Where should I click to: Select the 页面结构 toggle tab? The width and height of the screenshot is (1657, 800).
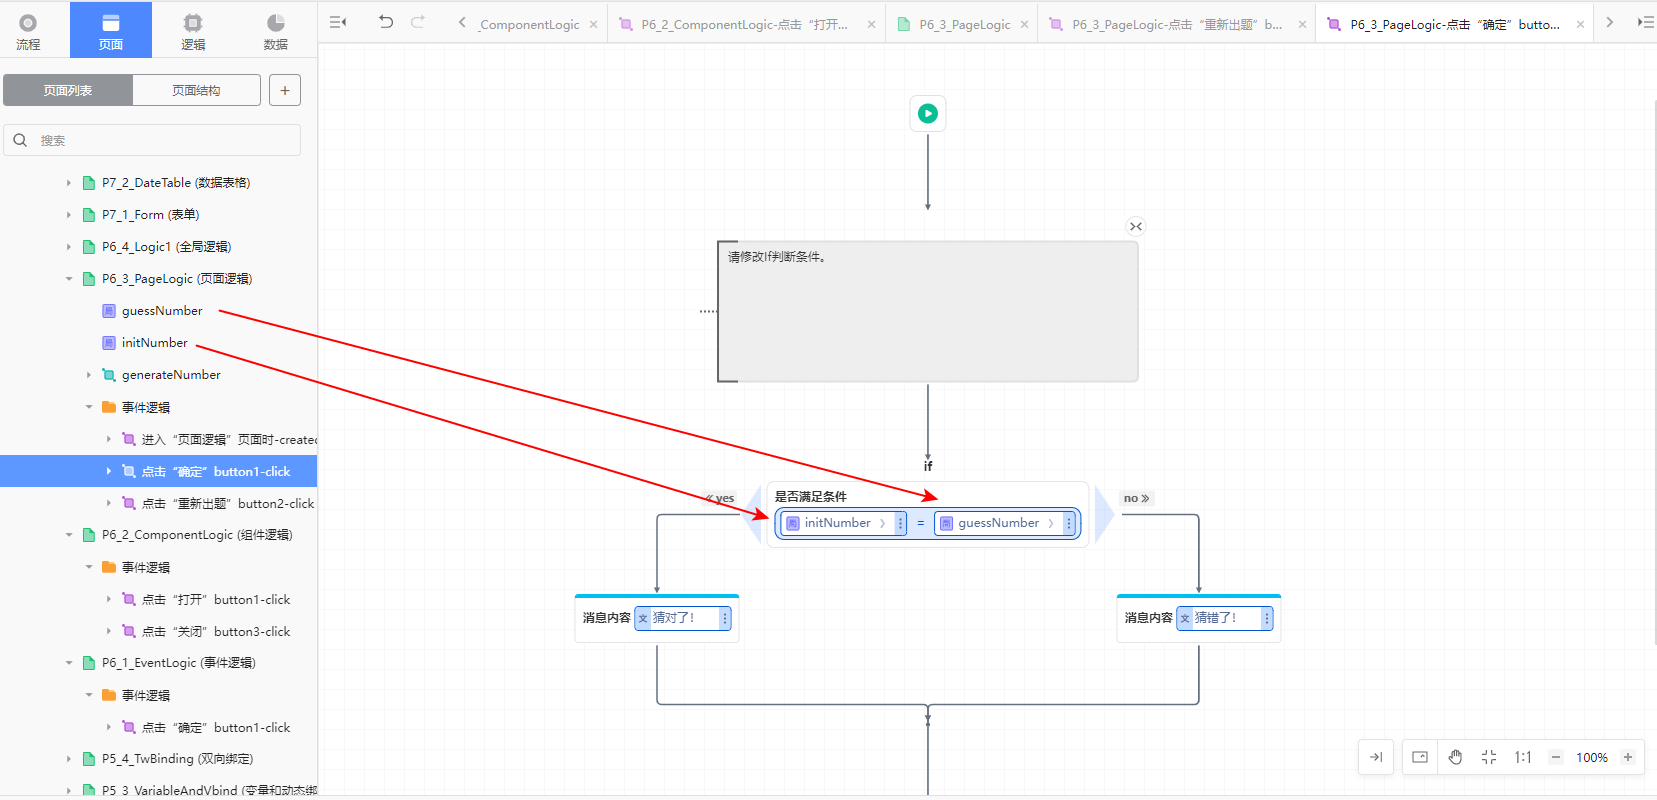196,90
